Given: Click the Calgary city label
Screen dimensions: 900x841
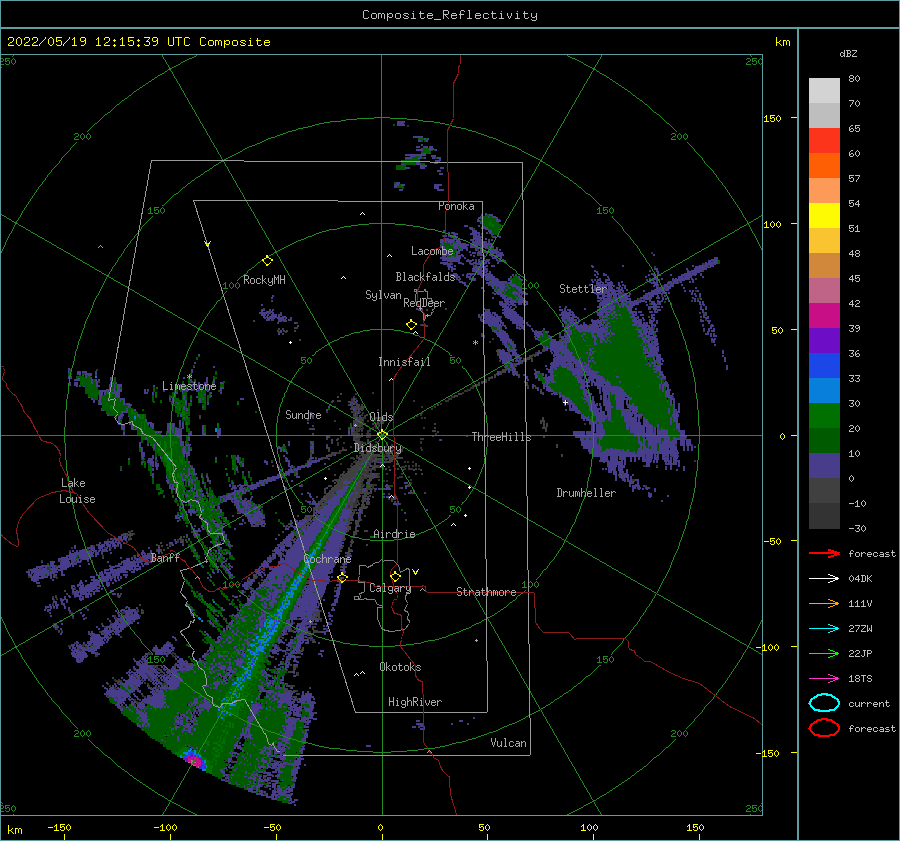Looking at the screenshot, I should [390, 588].
